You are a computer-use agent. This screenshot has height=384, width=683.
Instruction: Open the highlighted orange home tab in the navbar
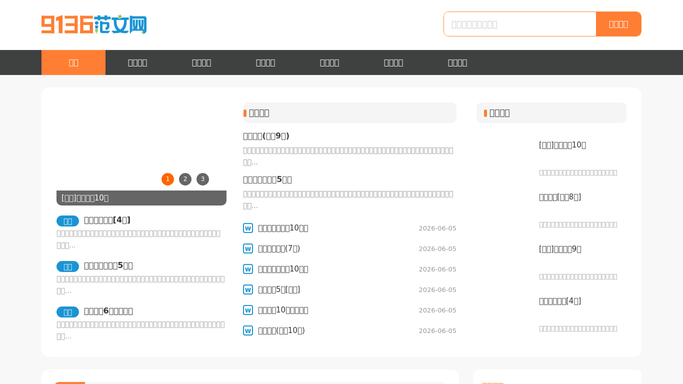click(x=74, y=63)
